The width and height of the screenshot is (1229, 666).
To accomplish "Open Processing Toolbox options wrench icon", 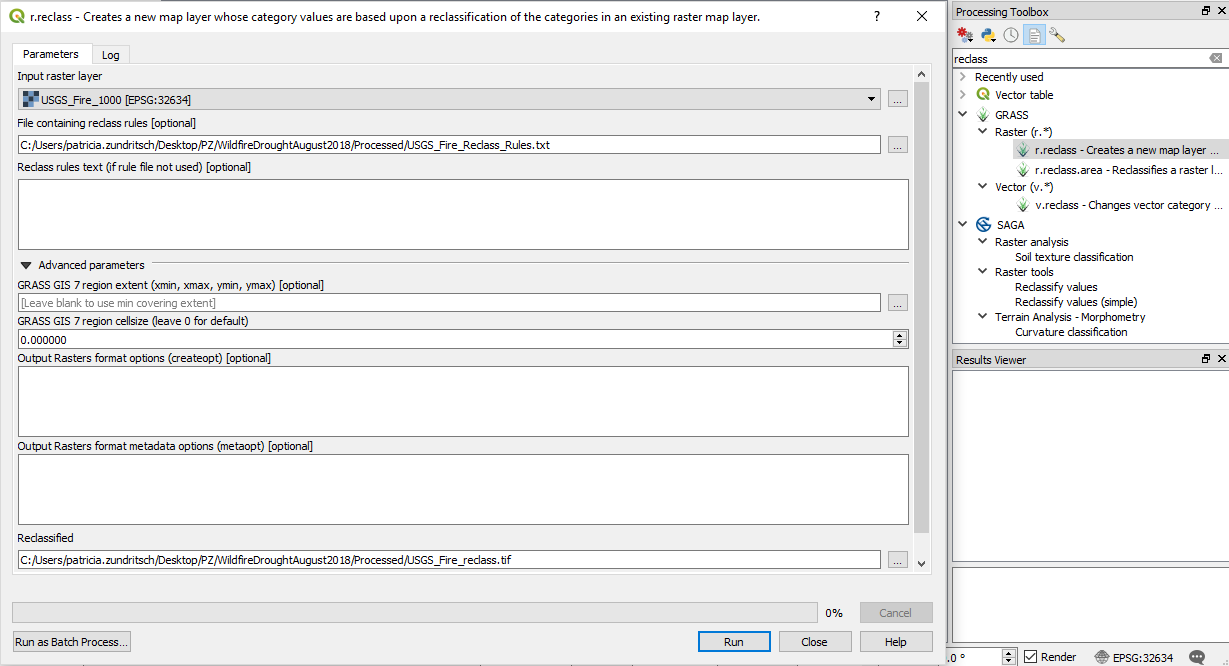I will (x=1056, y=34).
